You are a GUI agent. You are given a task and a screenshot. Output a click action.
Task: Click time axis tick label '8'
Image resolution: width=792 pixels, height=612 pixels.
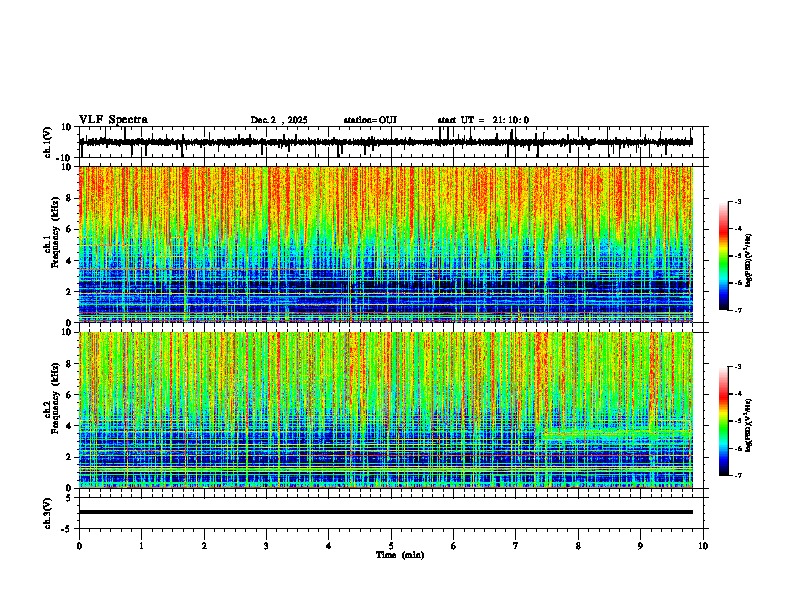(578, 546)
